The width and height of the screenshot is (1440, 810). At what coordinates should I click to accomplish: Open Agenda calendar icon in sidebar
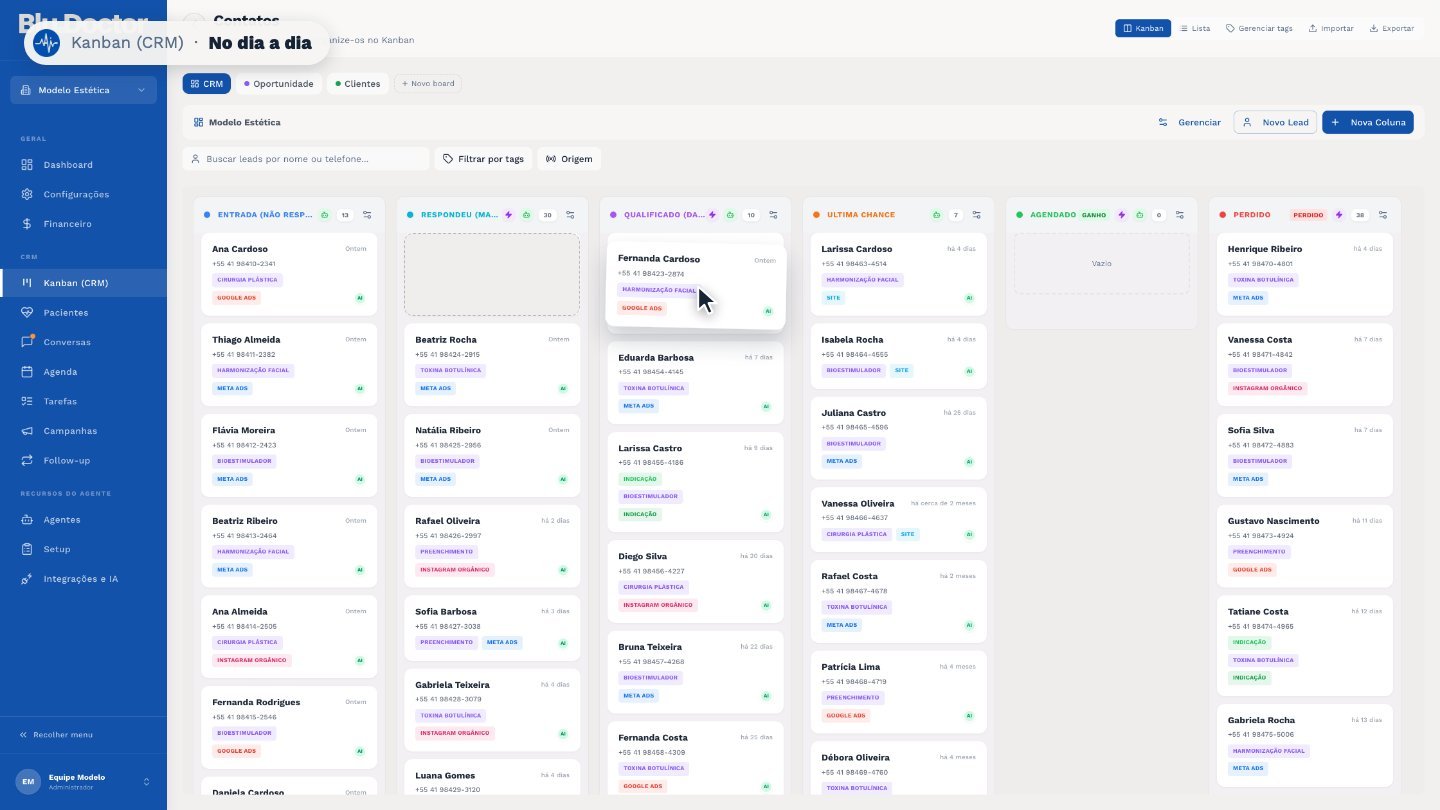27,372
